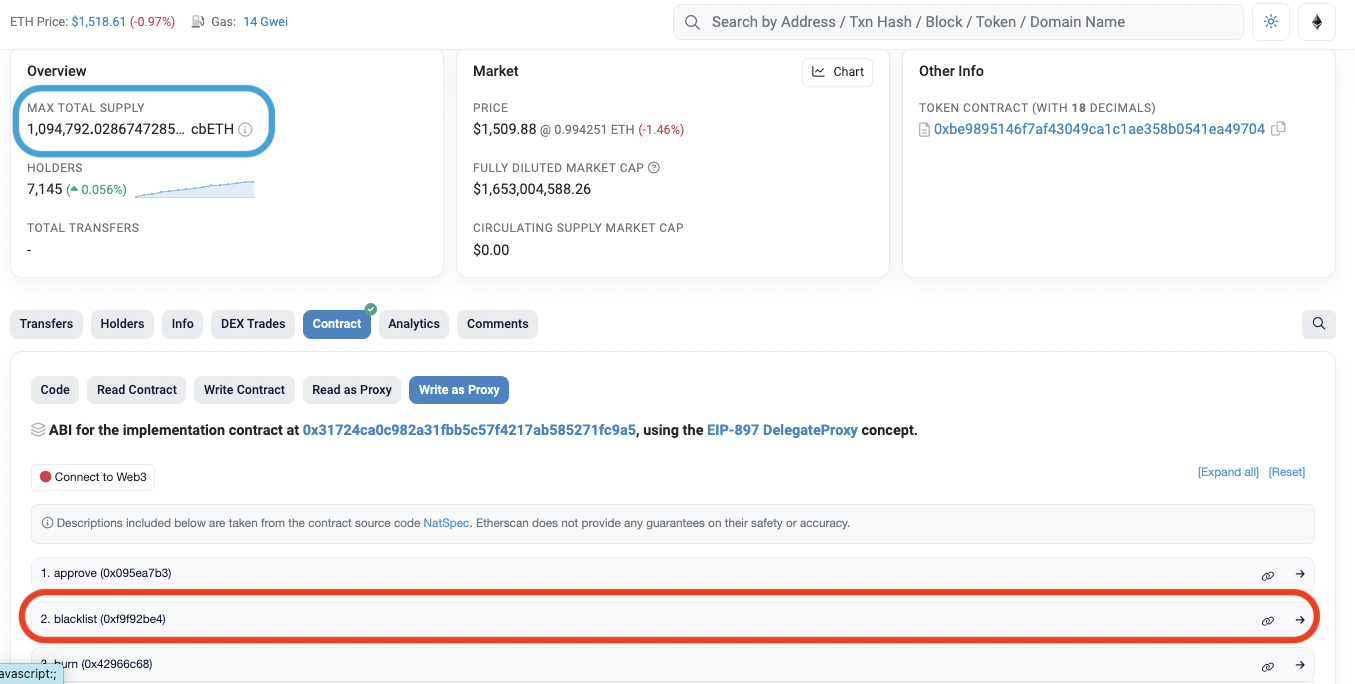The image size is (1355, 684).
Task: Copy the token contract address
Action: click(1278, 129)
